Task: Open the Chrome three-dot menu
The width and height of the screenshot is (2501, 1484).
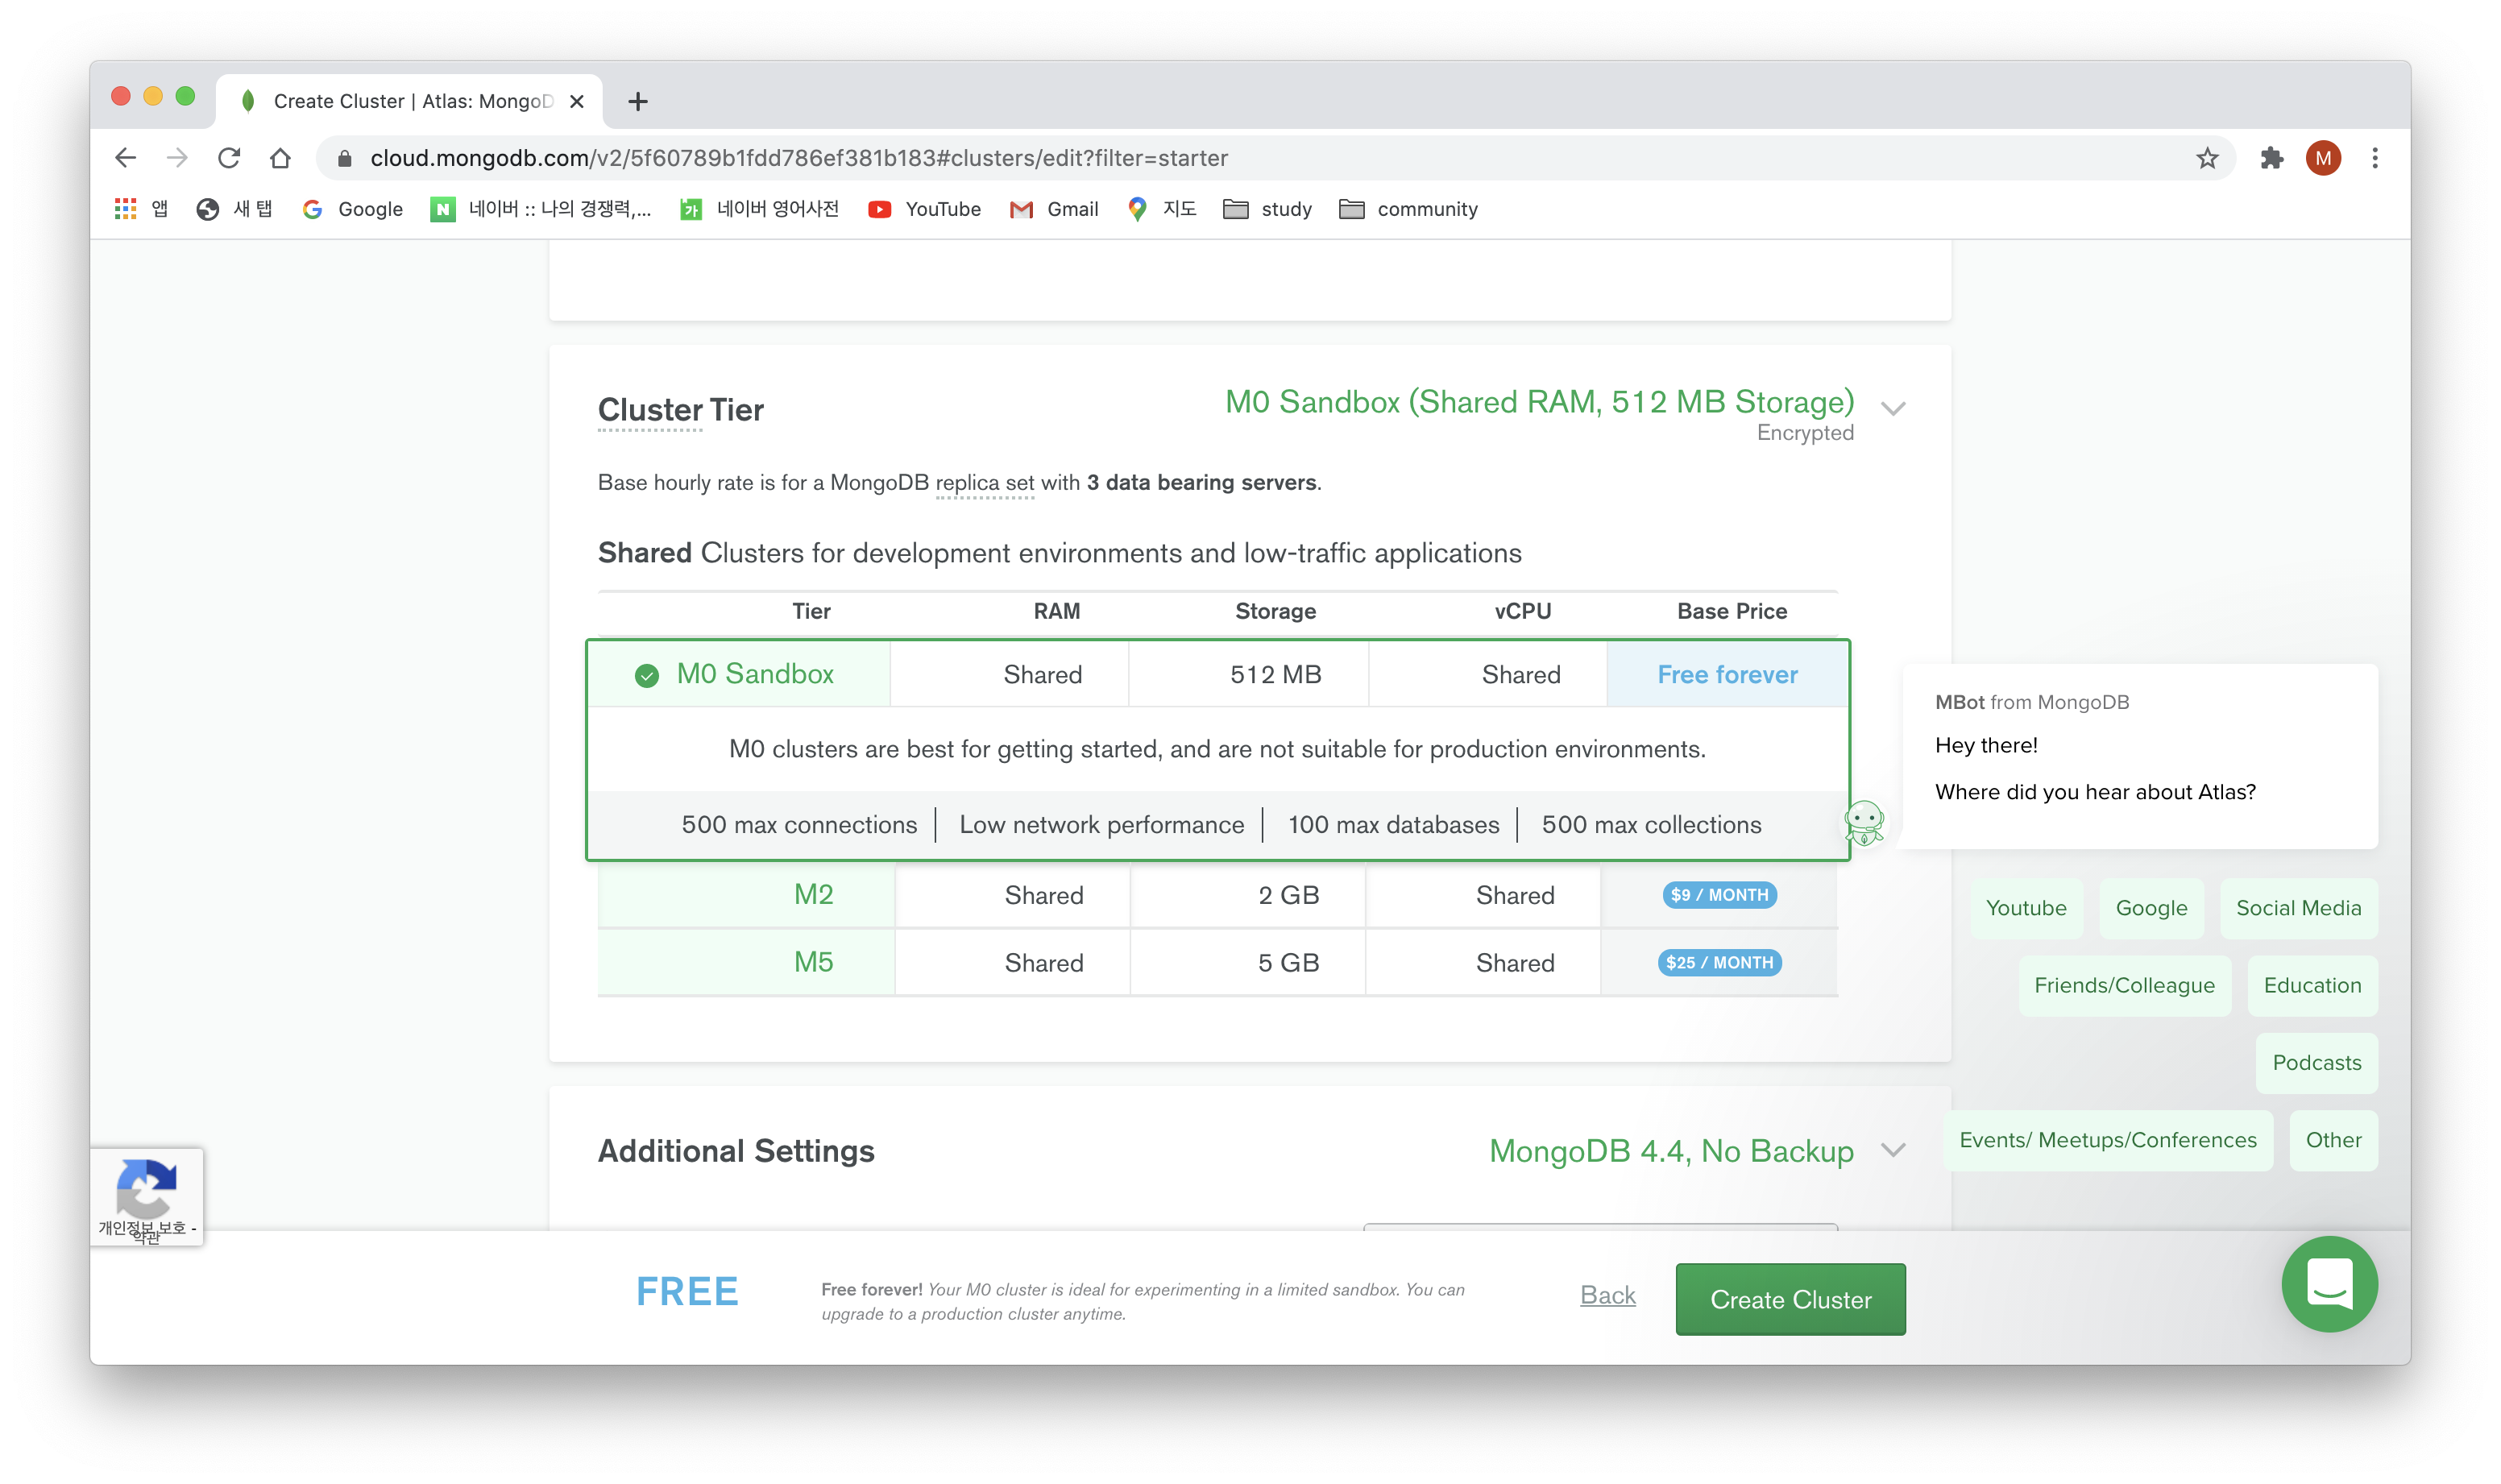Action: click(2375, 158)
